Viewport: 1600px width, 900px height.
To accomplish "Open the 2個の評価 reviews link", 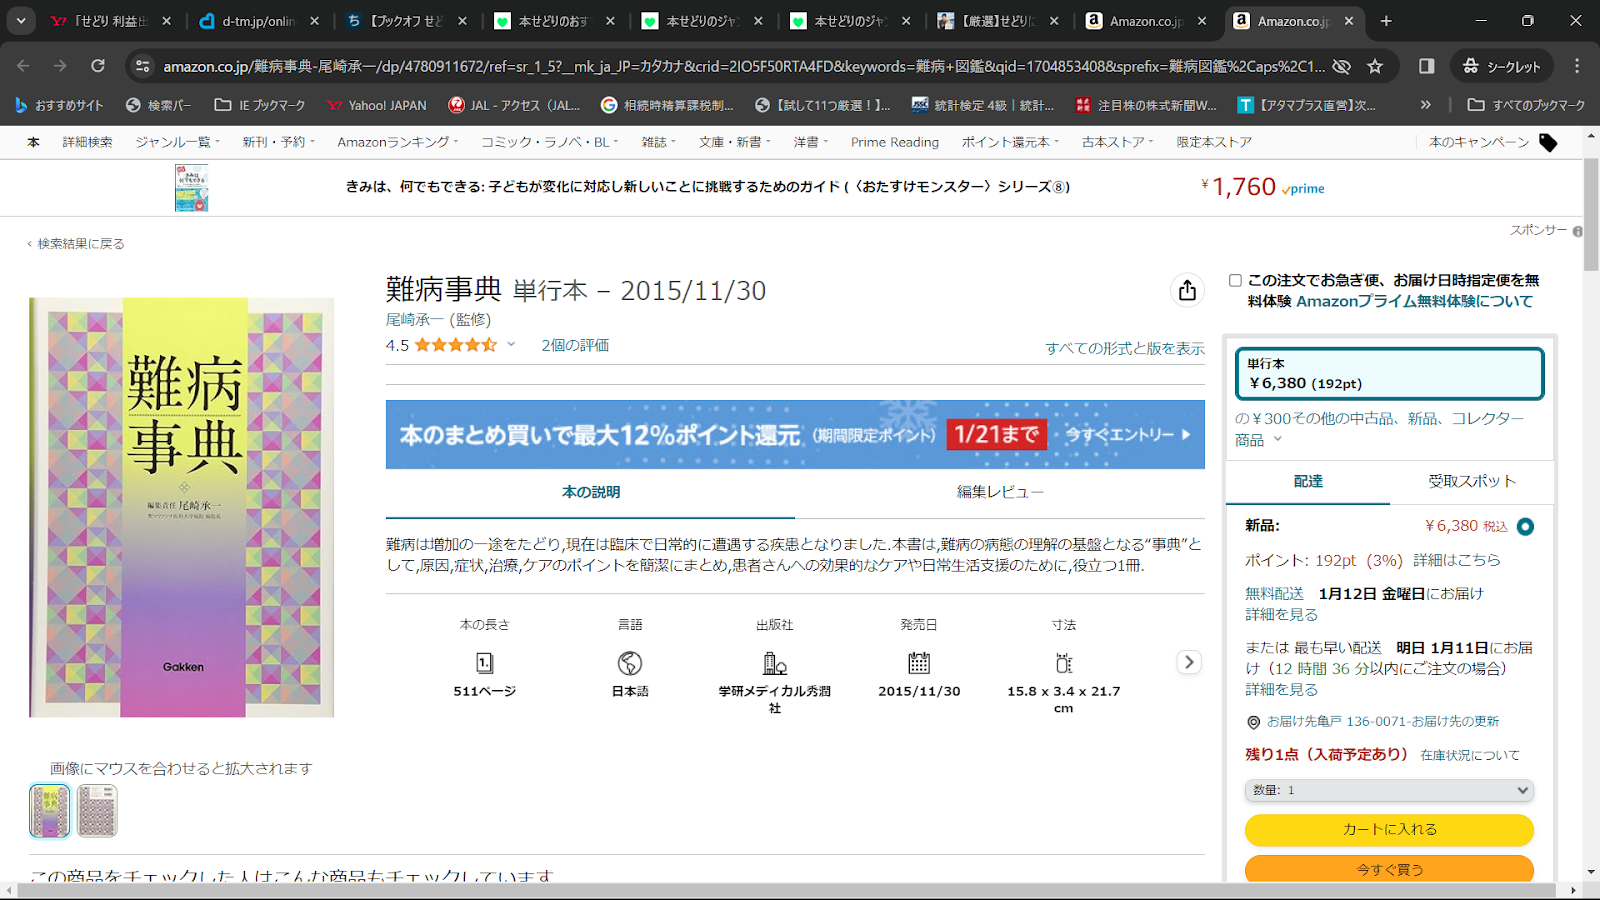I will pos(575,345).
